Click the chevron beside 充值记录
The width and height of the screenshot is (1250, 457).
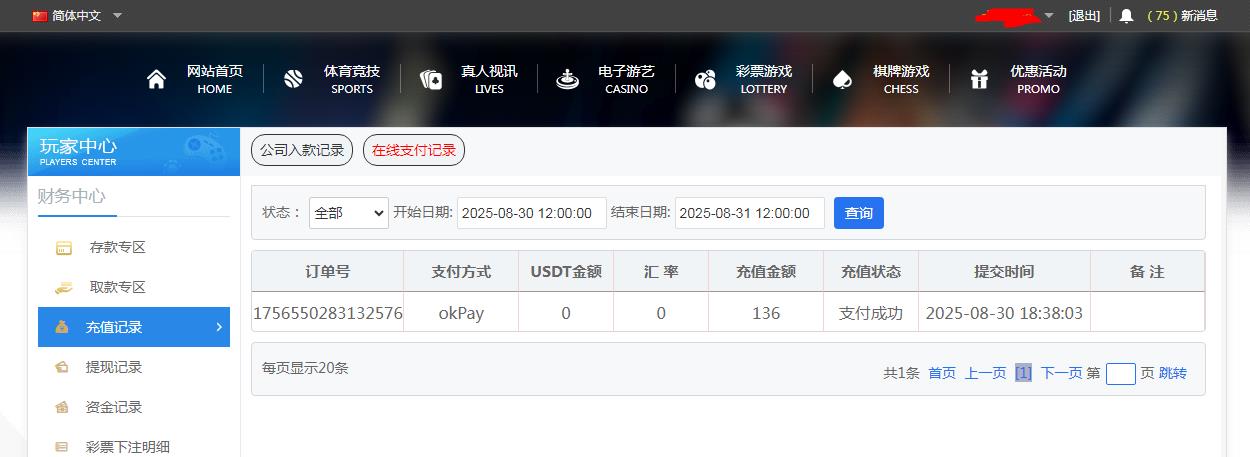pyautogui.click(x=219, y=326)
